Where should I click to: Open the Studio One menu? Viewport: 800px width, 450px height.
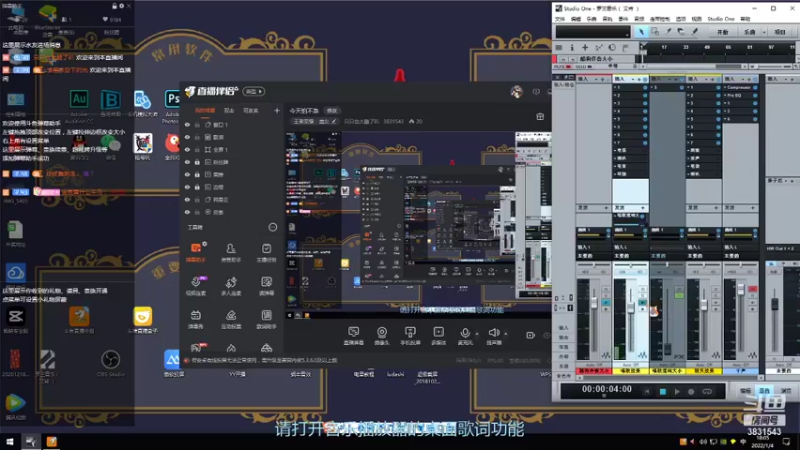pyautogui.click(x=721, y=19)
